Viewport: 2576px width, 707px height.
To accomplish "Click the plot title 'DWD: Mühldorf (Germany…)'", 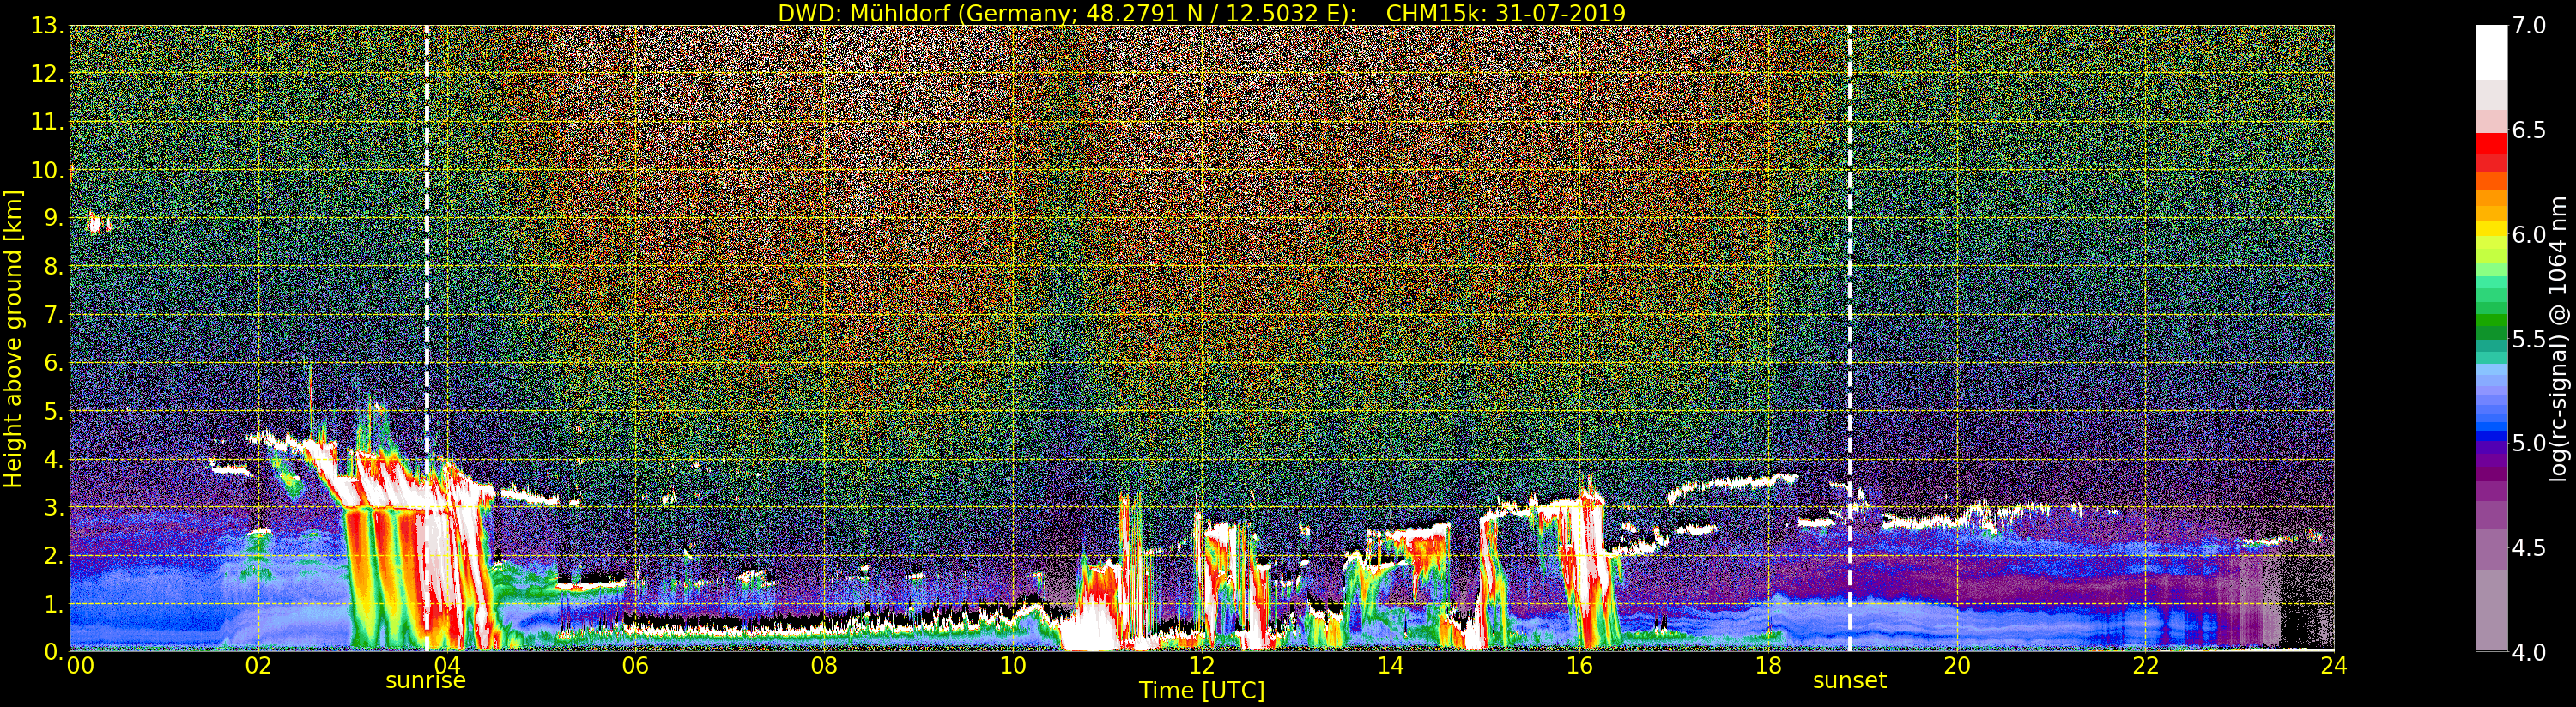I will (x=1202, y=13).
